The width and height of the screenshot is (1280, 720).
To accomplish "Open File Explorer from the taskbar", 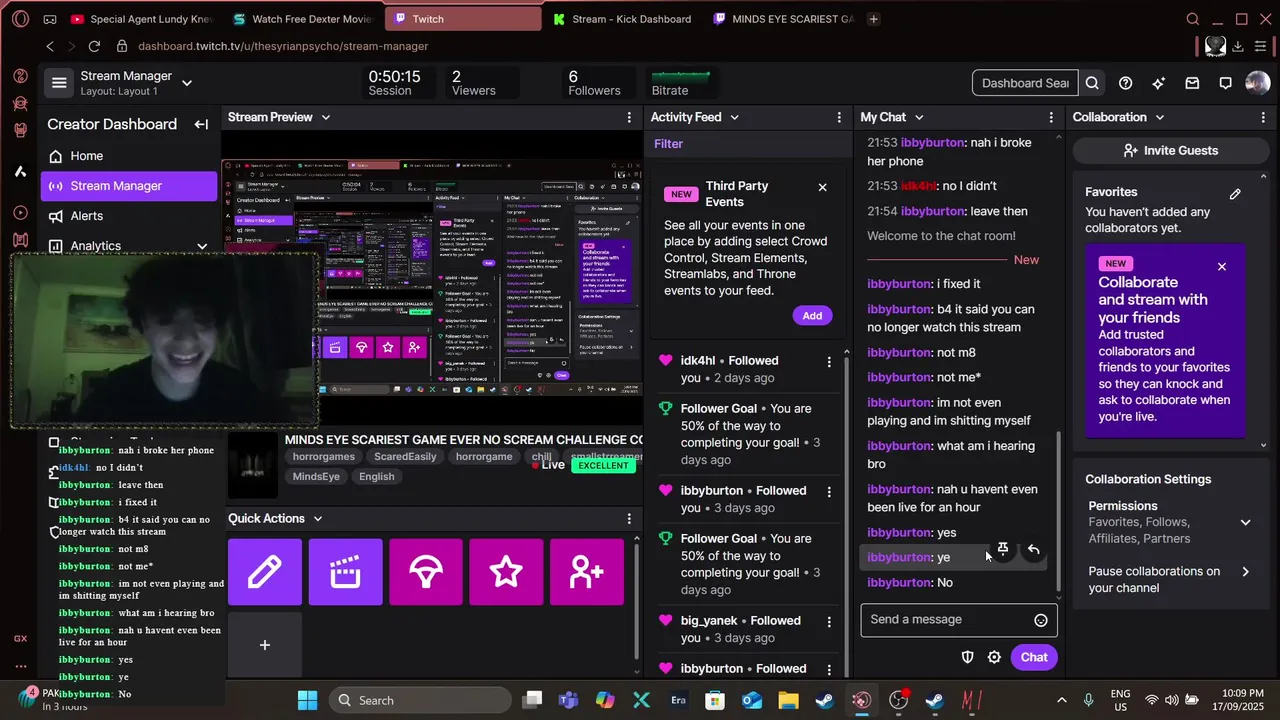I will pyautogui.click(x=788, y=700).
